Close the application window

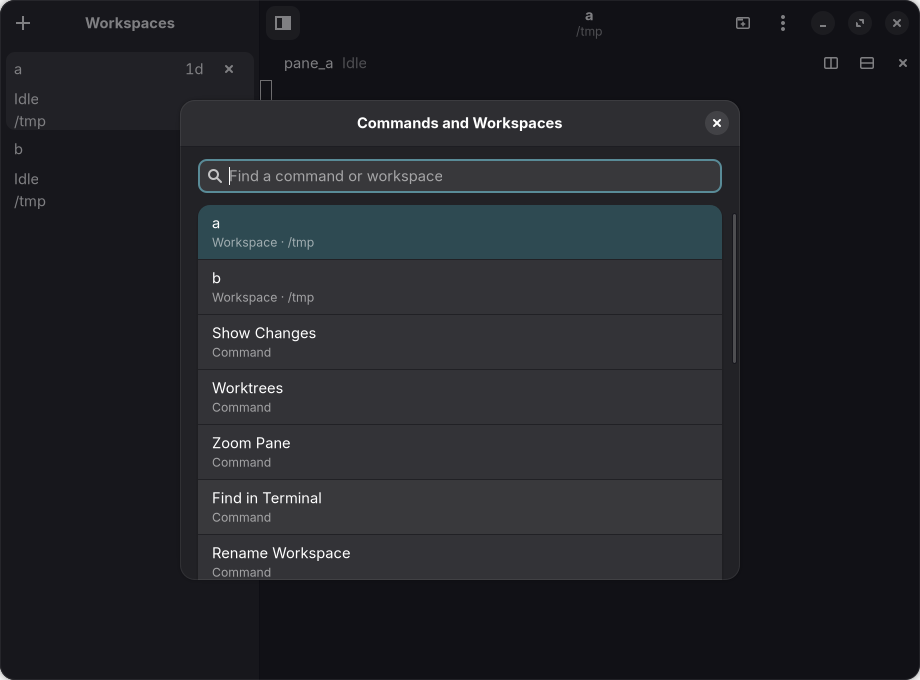(897, 23)
